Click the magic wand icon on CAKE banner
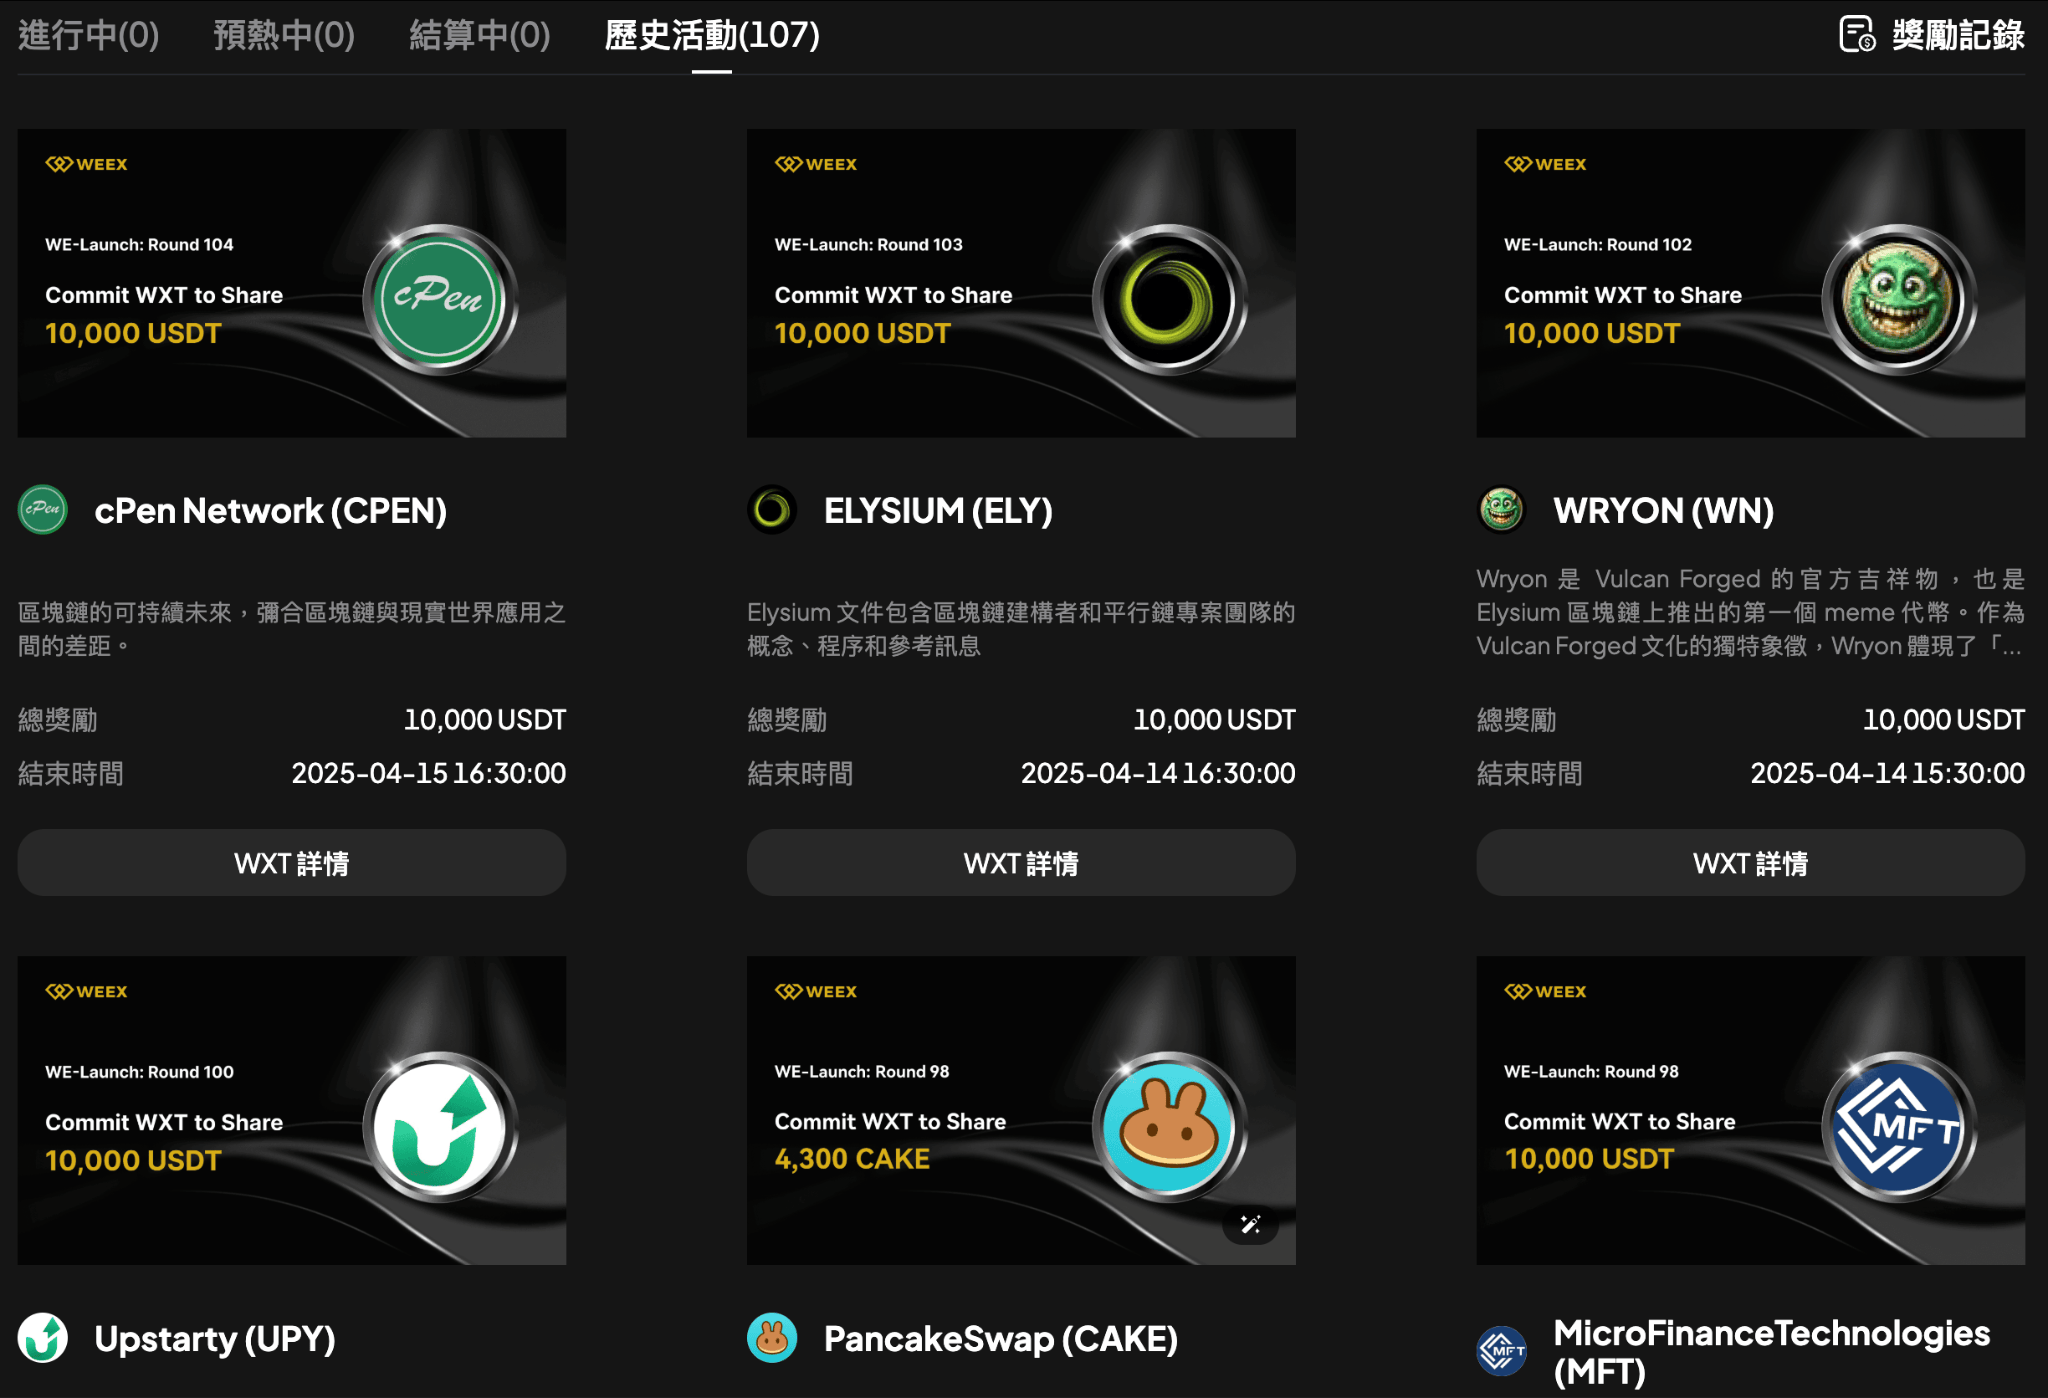Viewport: 2048px width, 1398px height. 1250,1224
